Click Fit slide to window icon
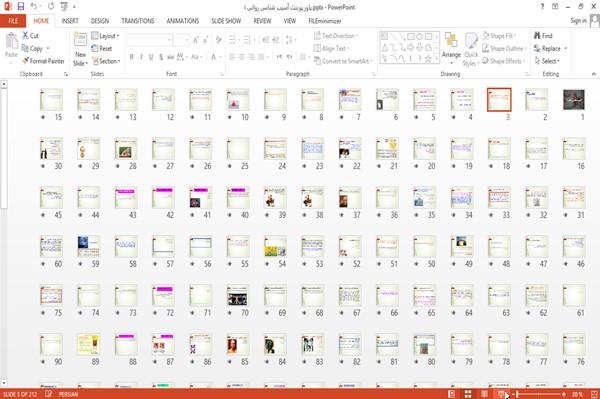This screenshot has height=399, width=600. 594,394
